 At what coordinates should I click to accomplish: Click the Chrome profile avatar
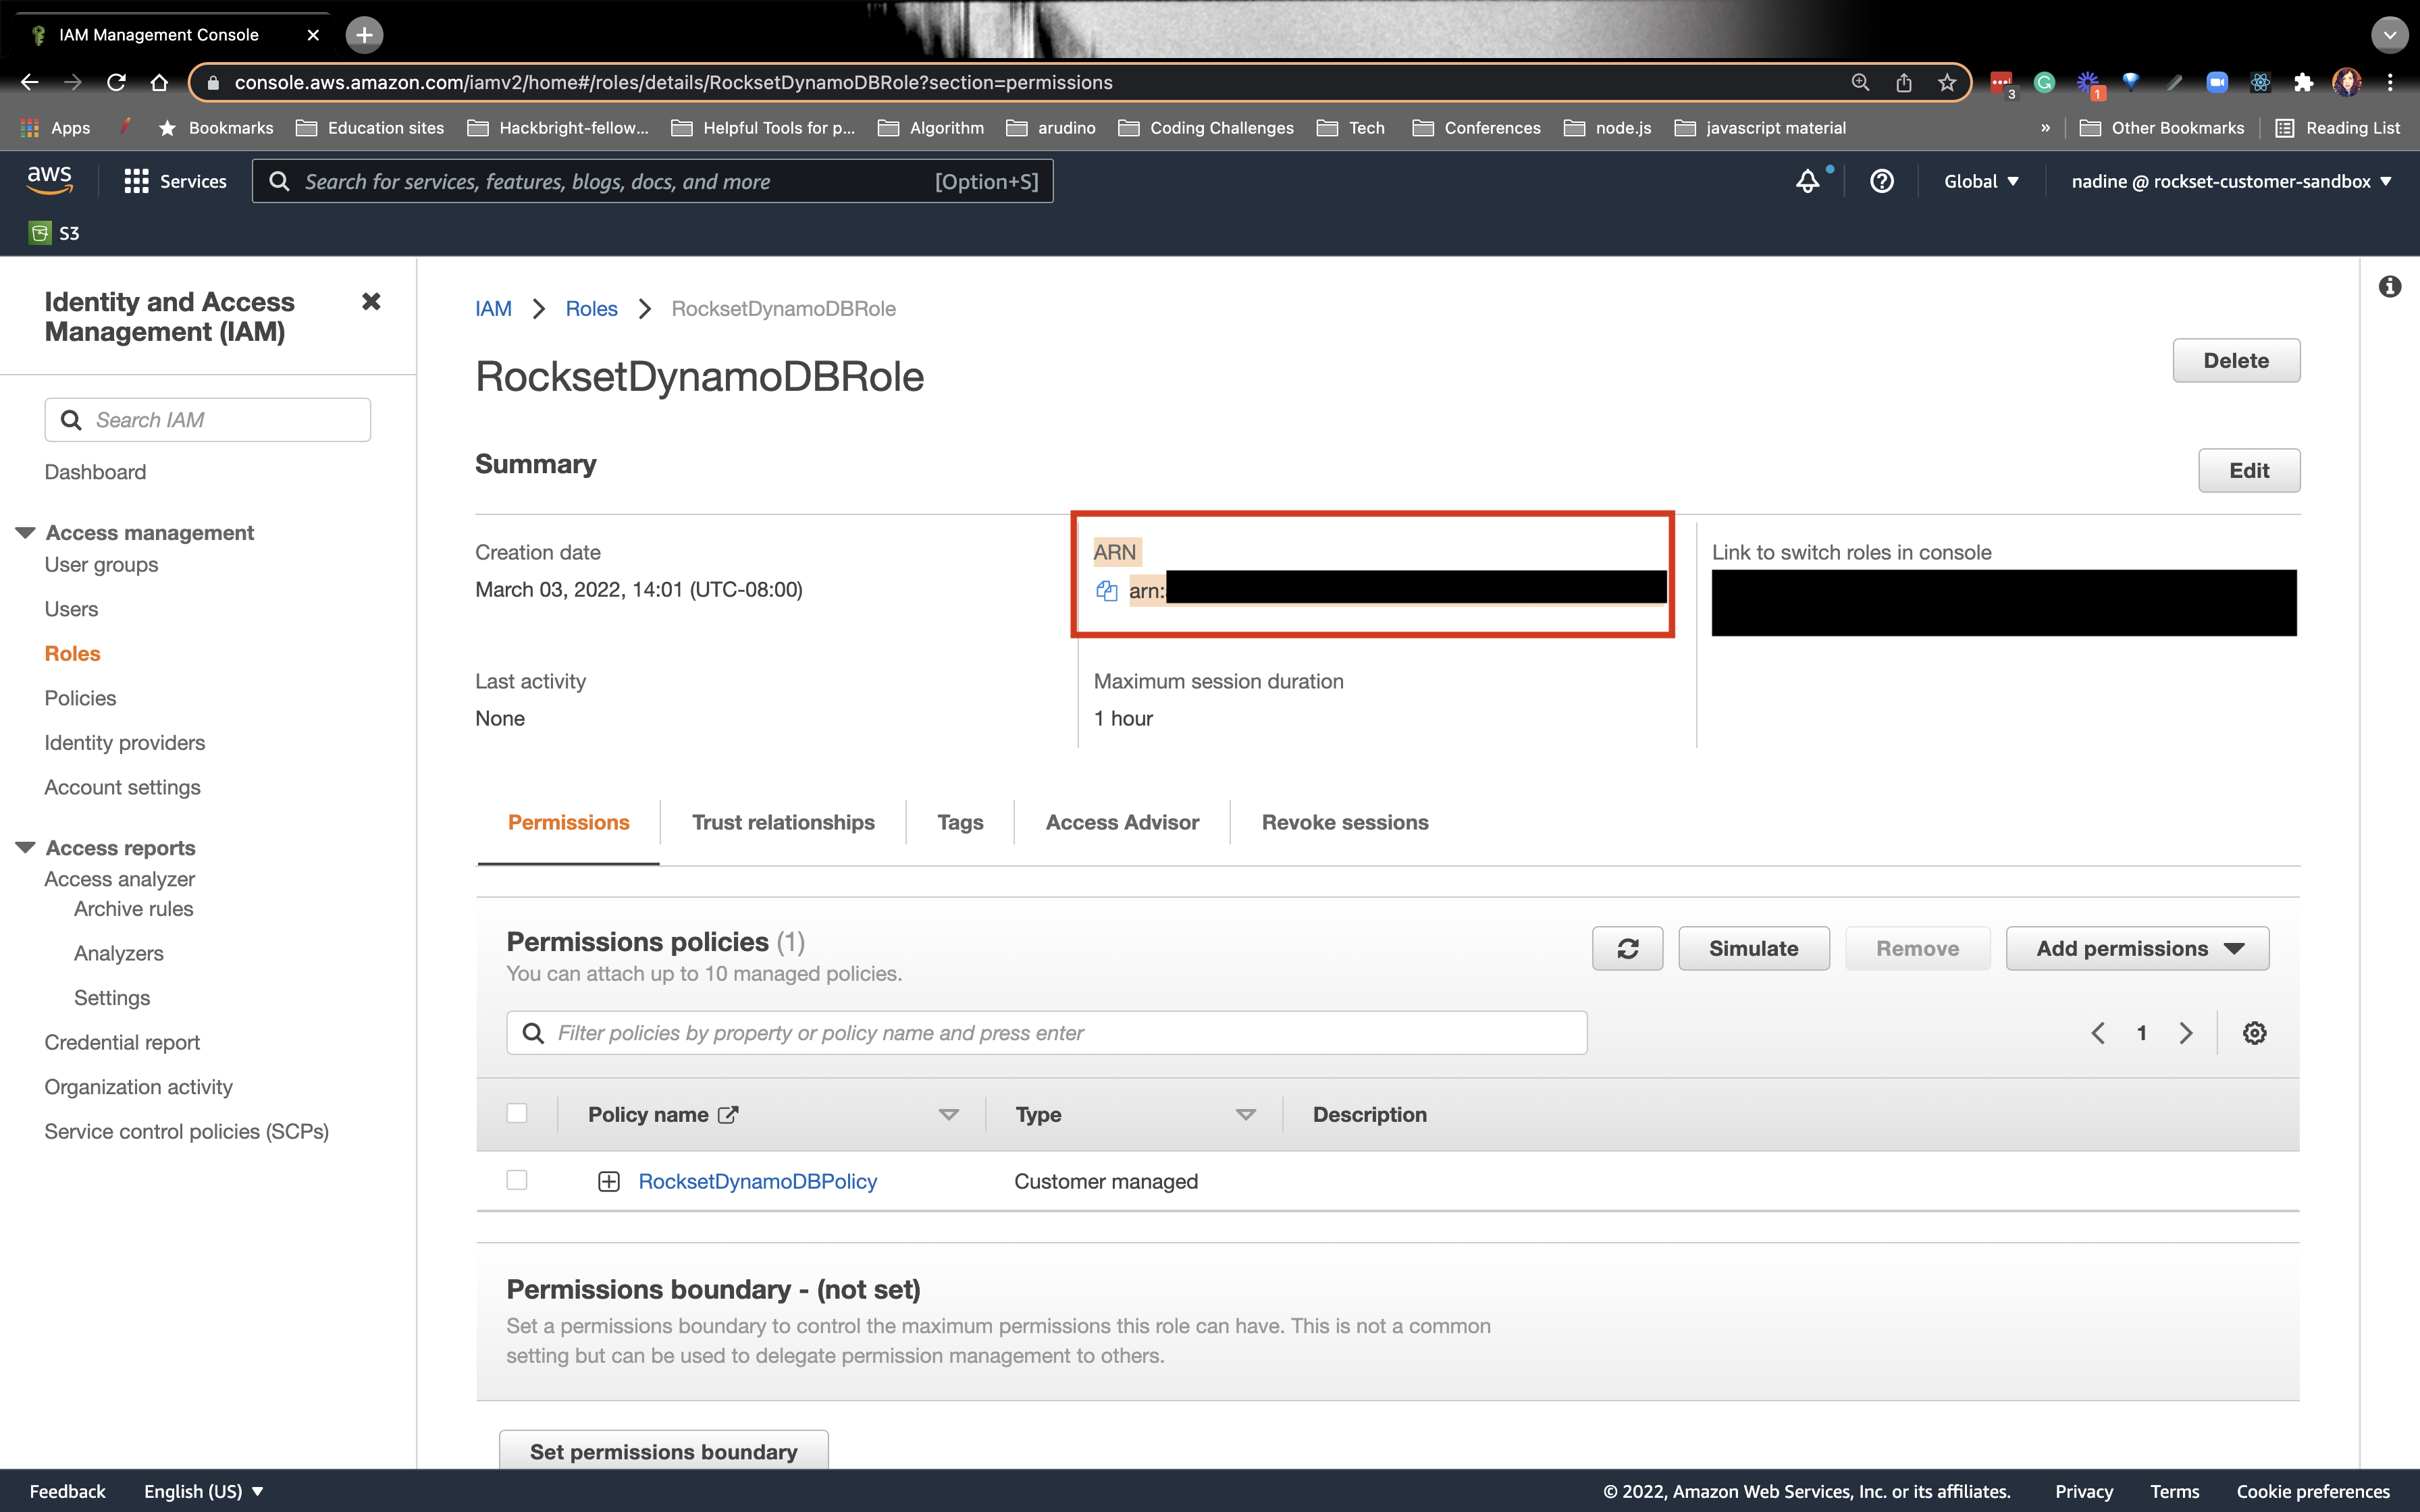coord(2347,82)
